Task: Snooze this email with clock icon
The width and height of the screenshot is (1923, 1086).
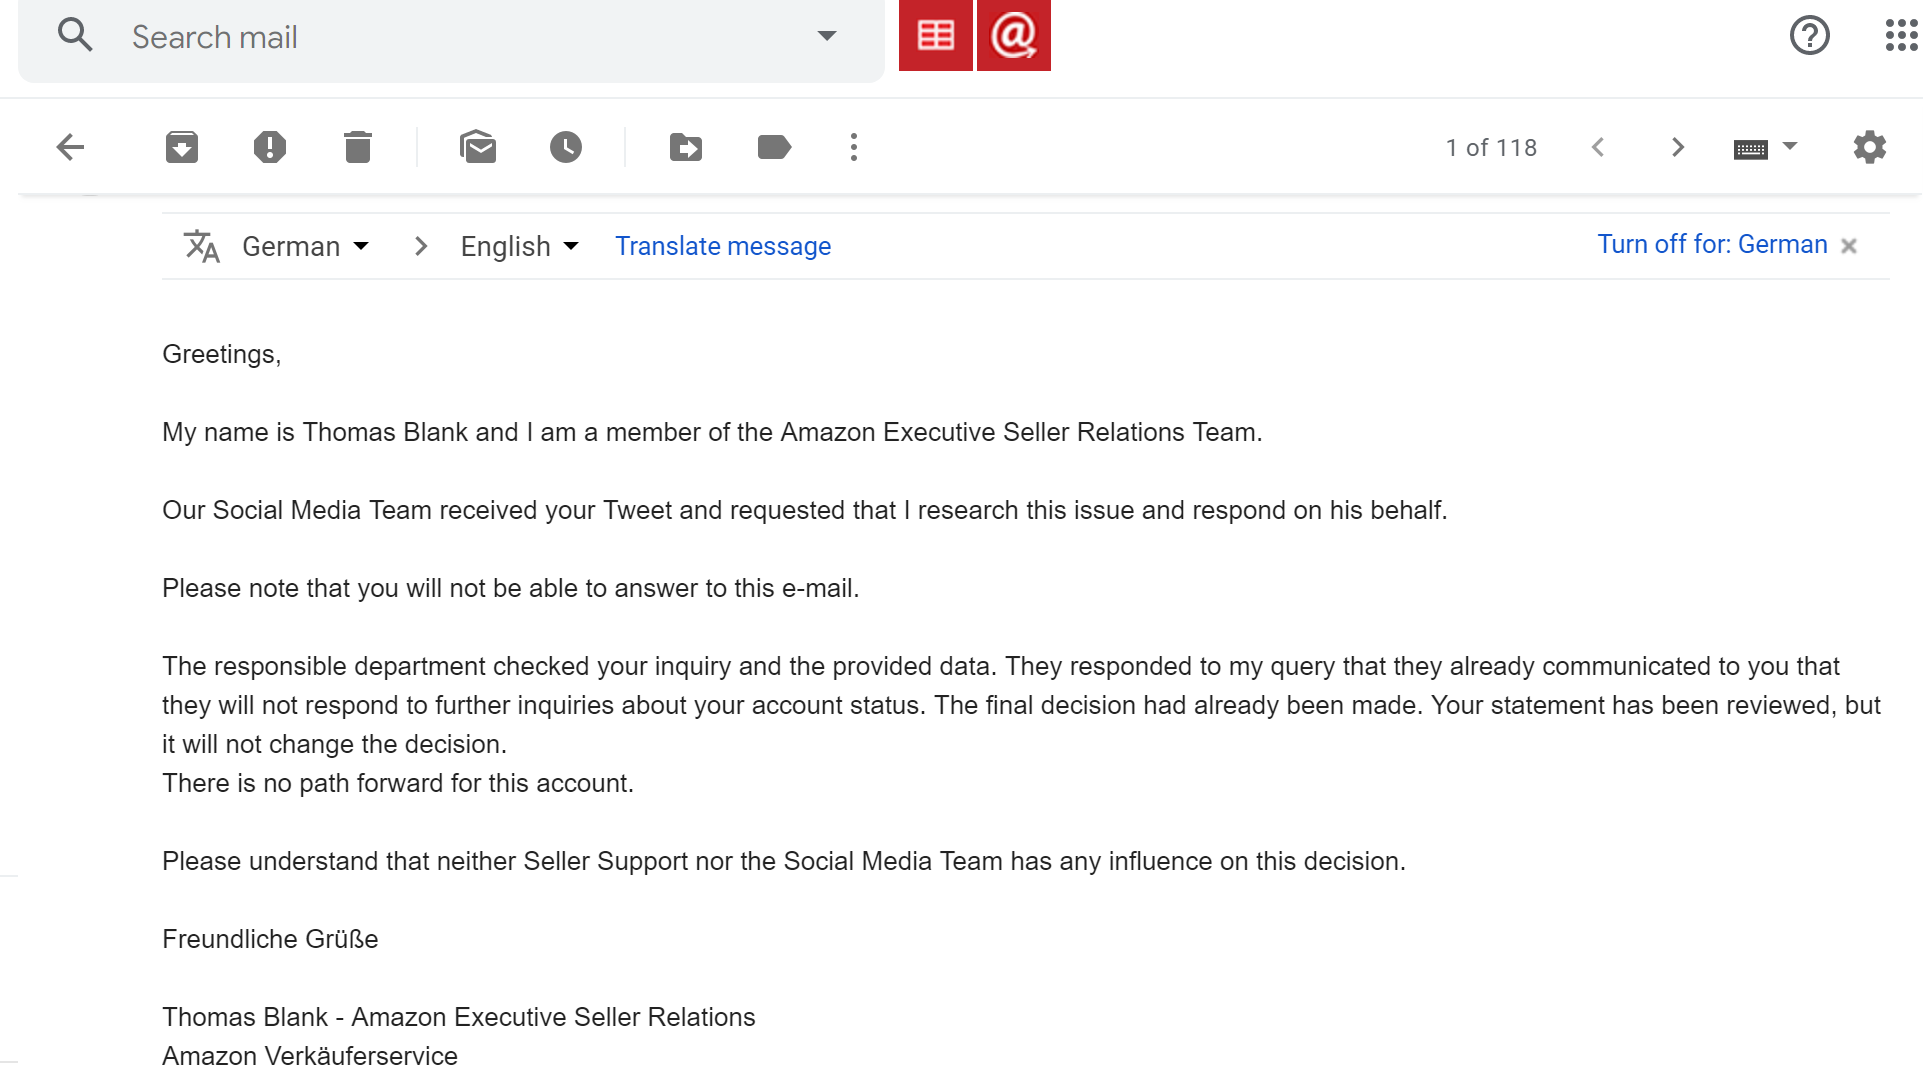Action: coord(566,148)
